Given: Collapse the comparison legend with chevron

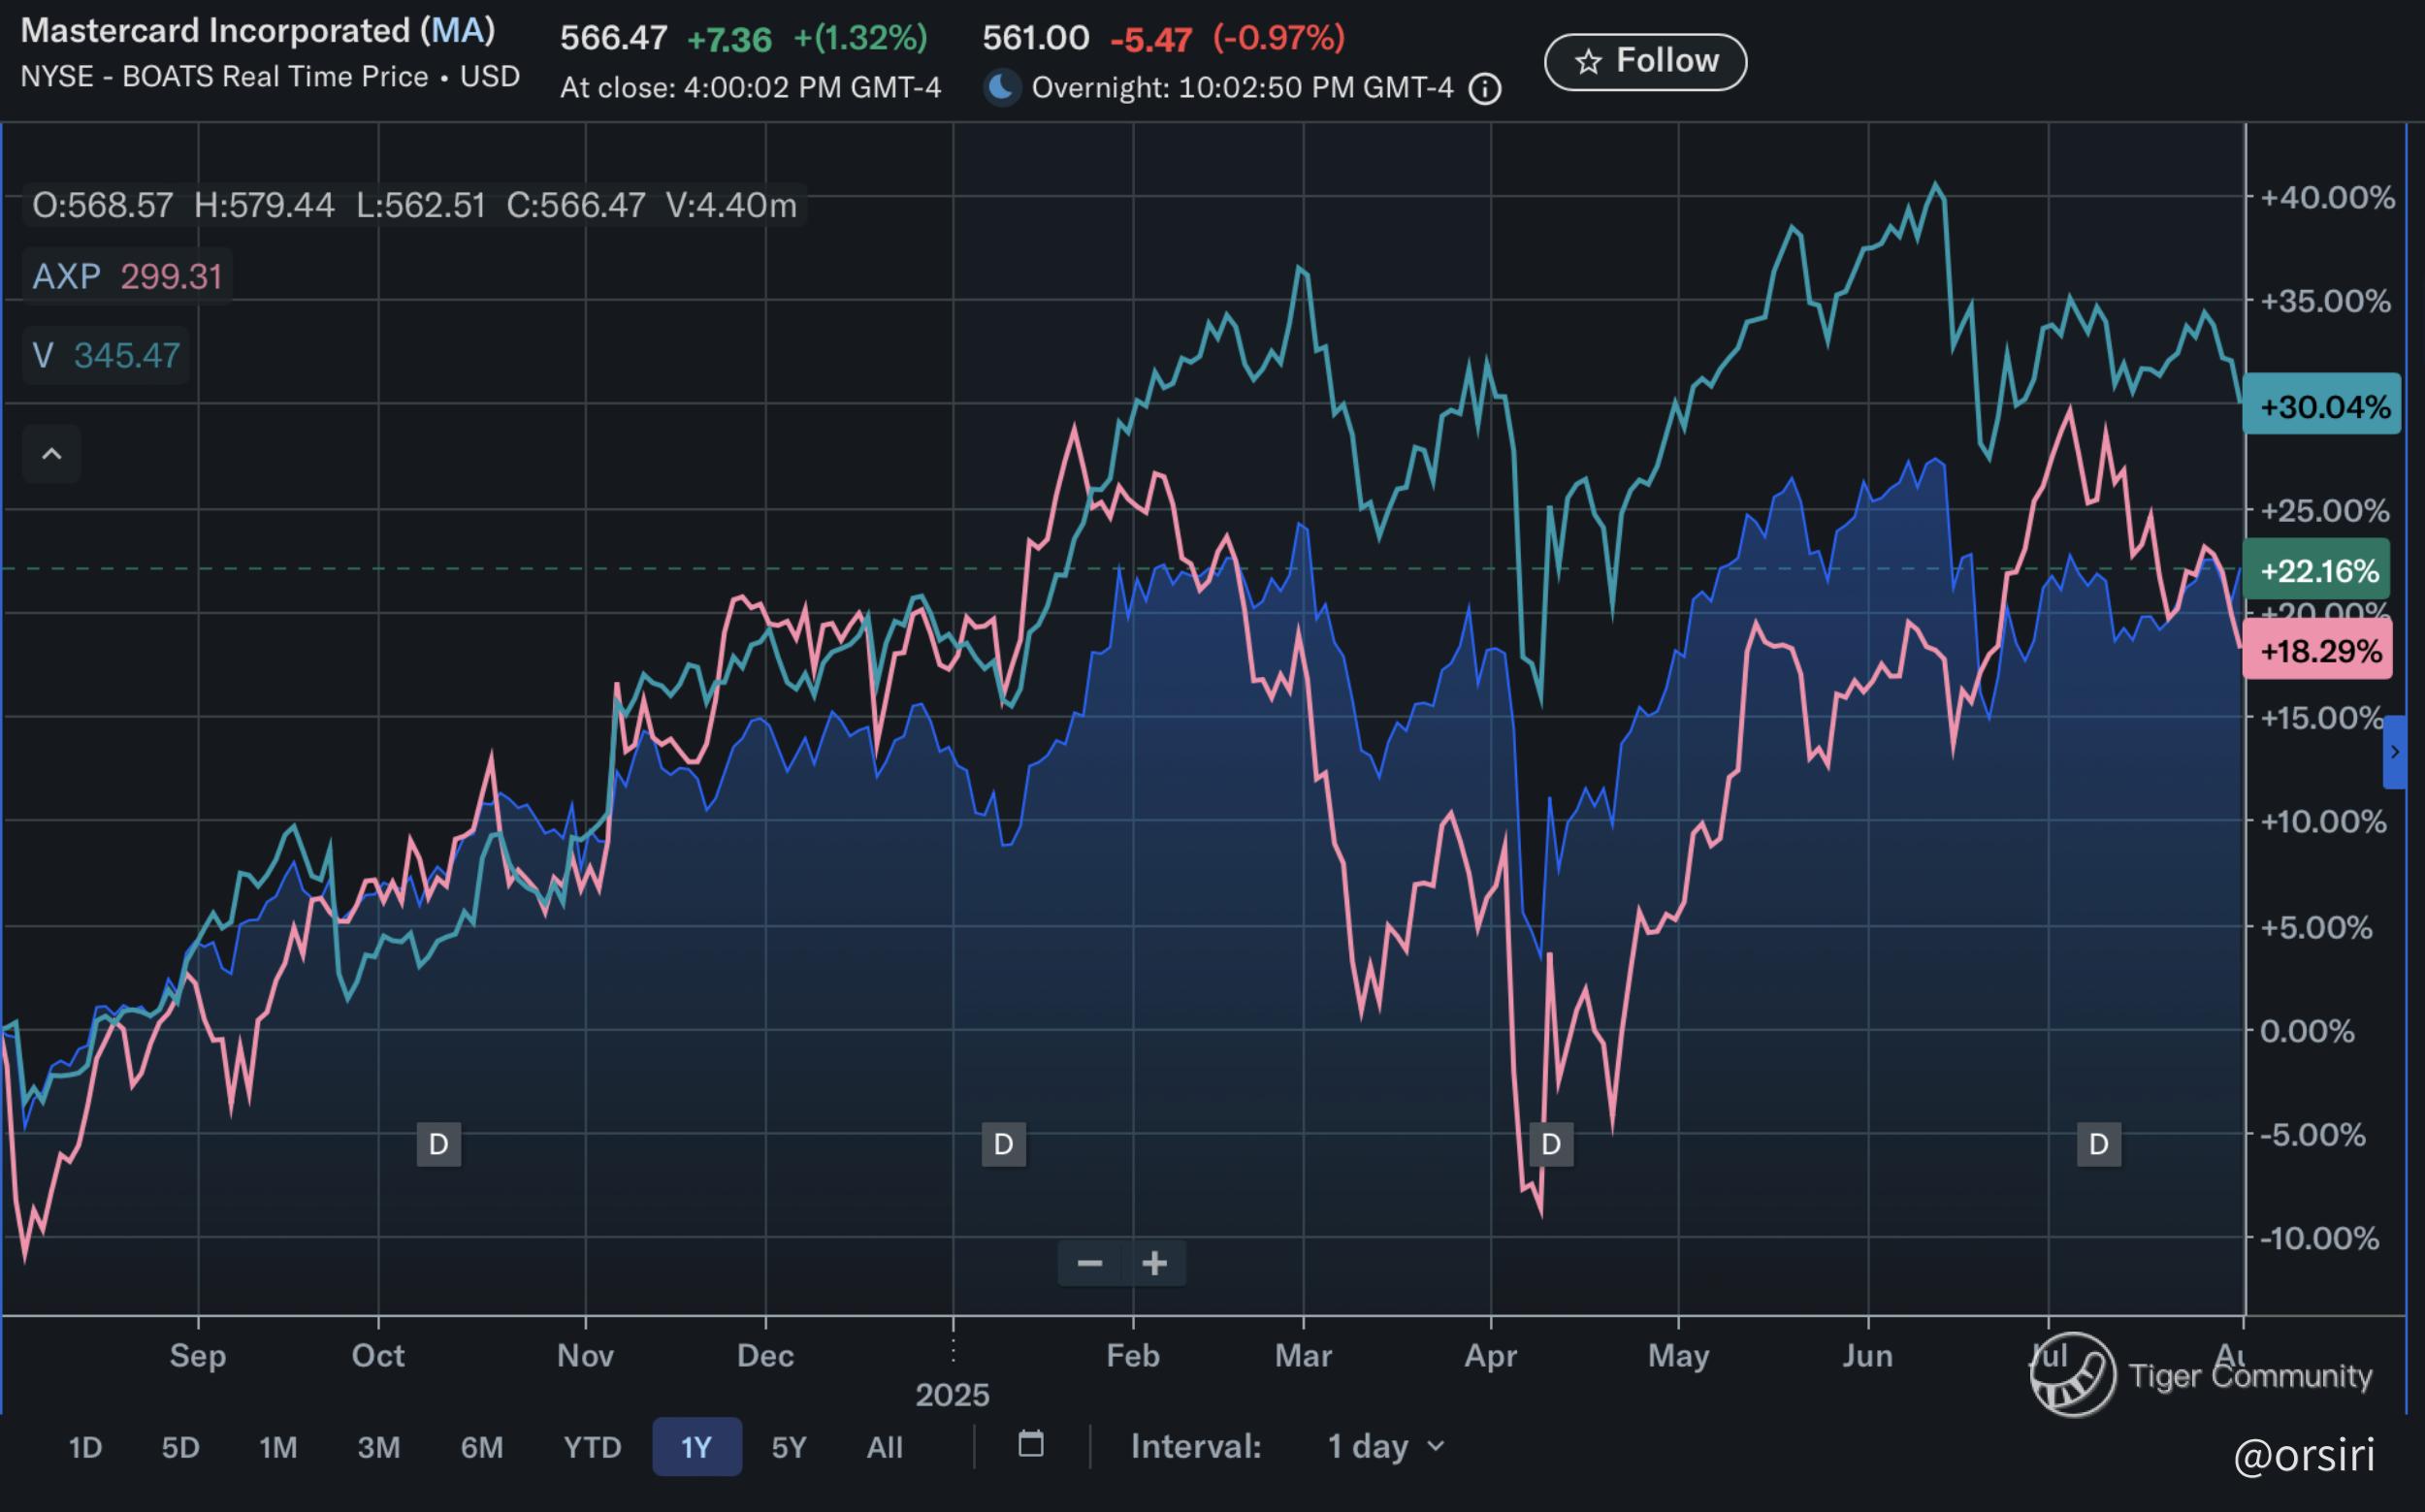Looking at the screenshot, I should coord(52,454).
